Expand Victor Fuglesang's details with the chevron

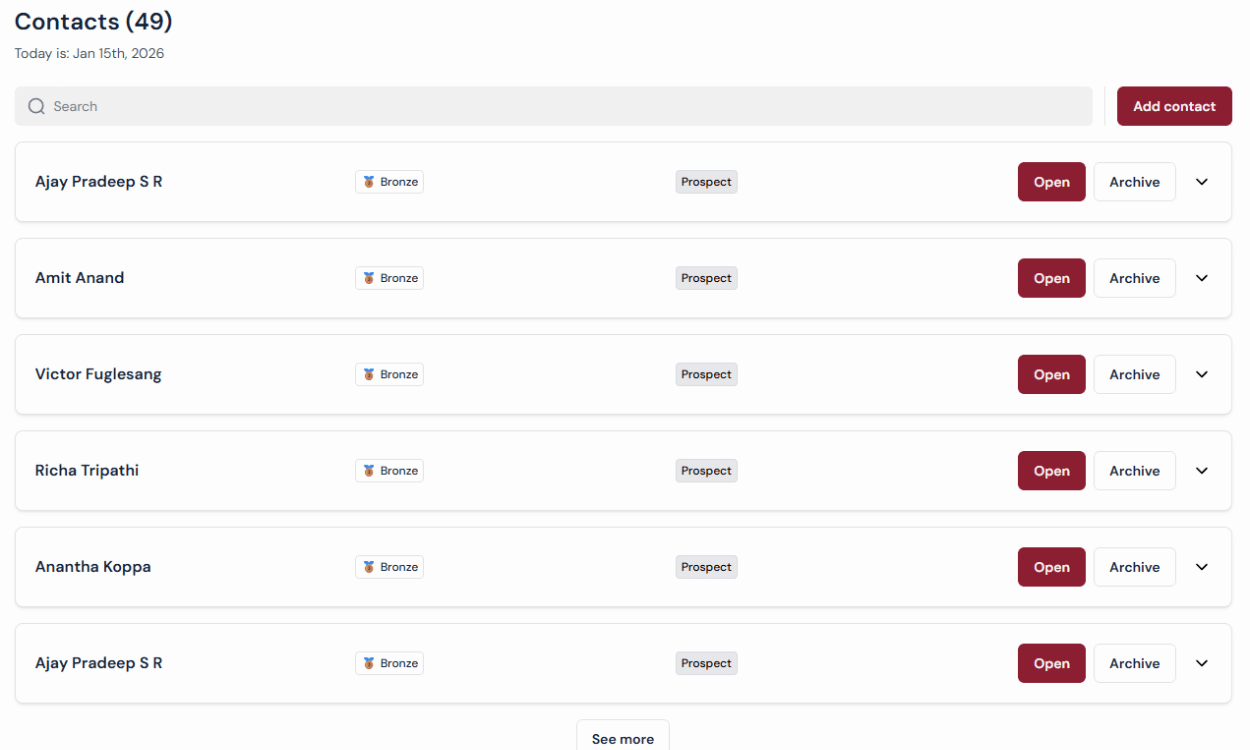pyautogui.click(x=1202, y=374)
